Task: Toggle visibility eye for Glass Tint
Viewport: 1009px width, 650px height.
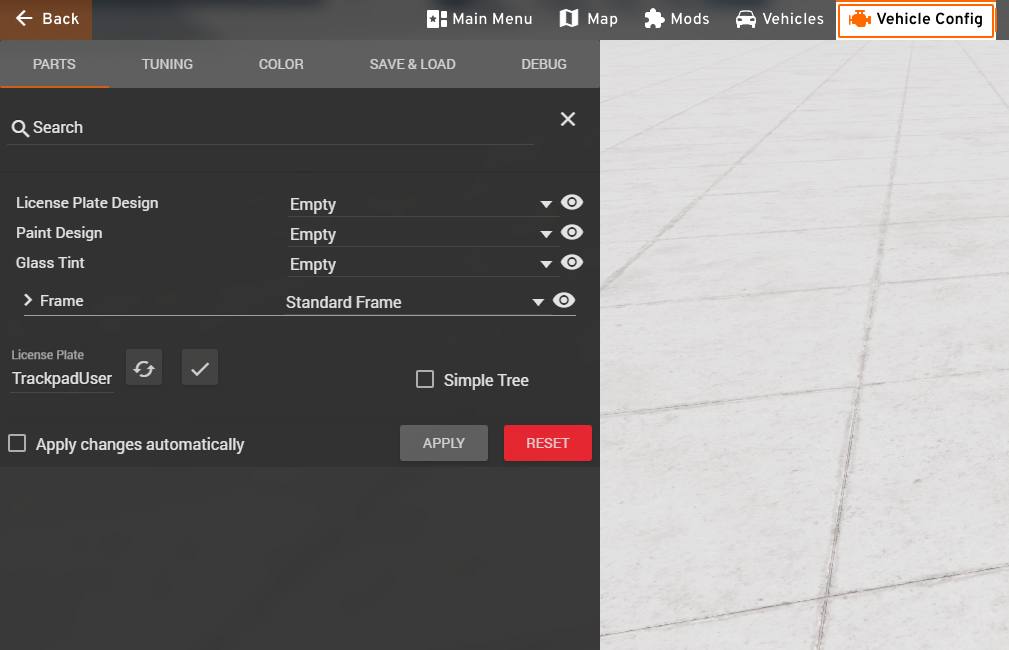Action: [x=571, y=263]
